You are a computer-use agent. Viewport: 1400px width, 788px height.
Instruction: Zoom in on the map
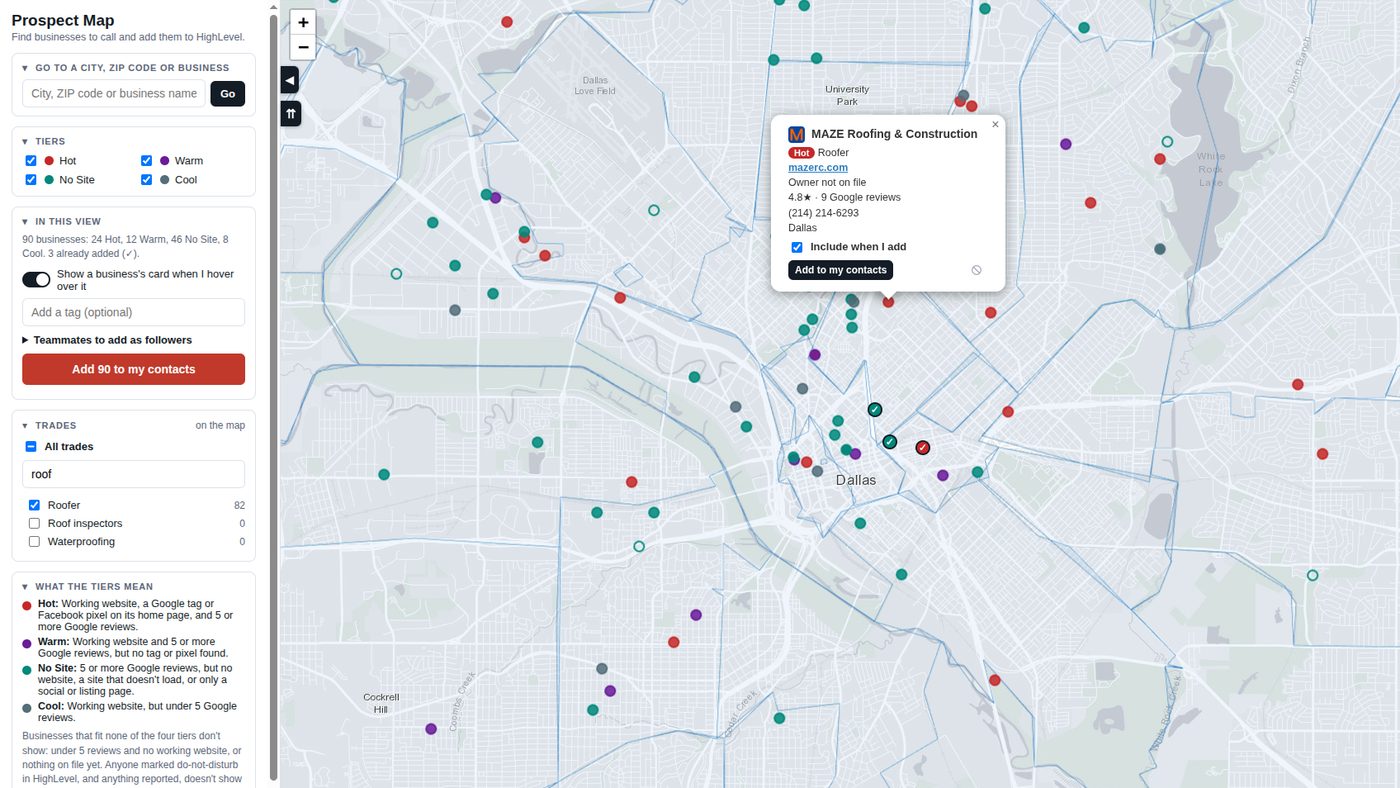[303, 22]
